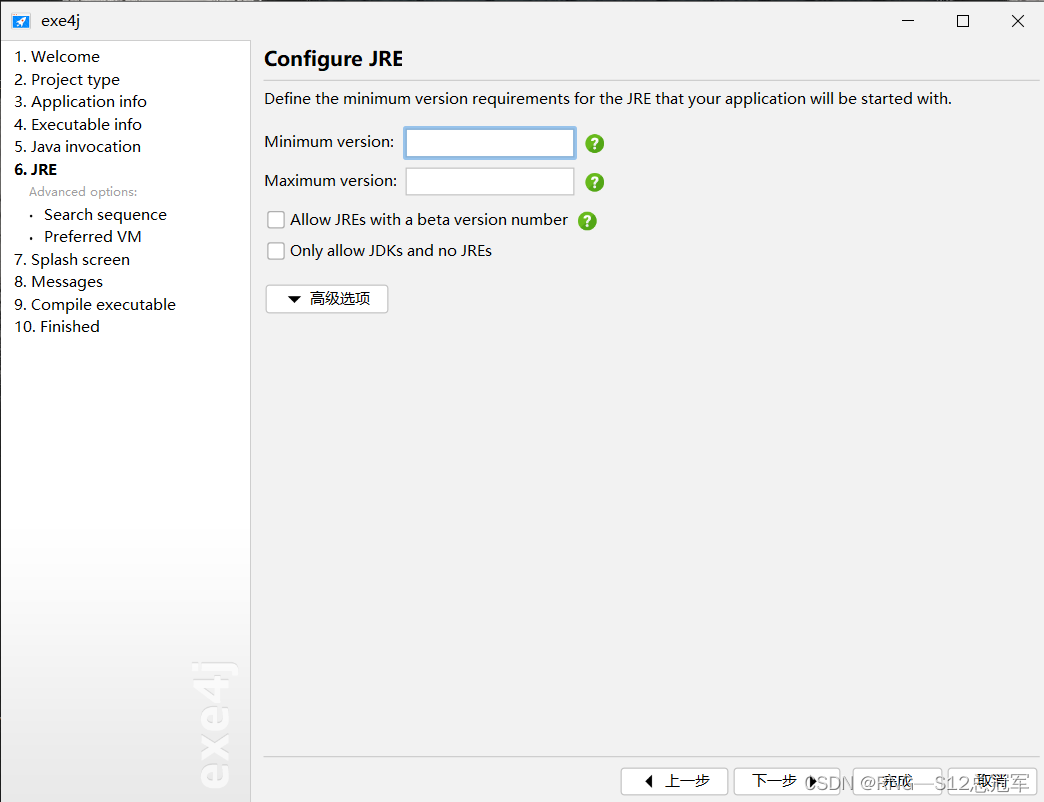Screen dimensions: 1044x802
Task: Click the 下一步 next button
Action: [x=787, y=781]
